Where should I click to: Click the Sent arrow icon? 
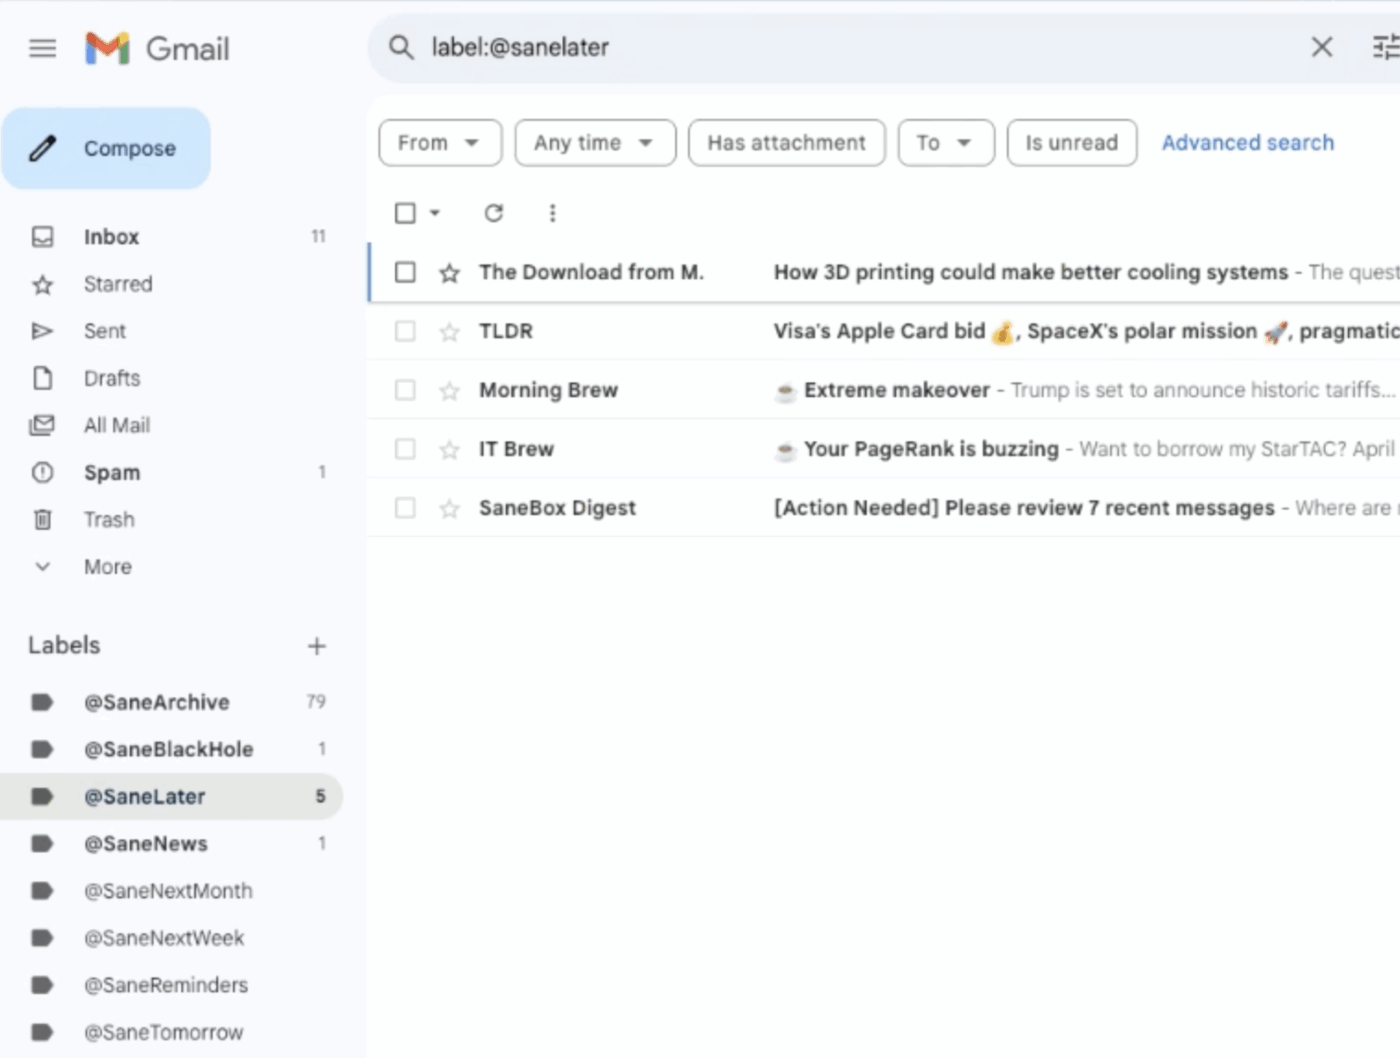[x=42, y=331]
